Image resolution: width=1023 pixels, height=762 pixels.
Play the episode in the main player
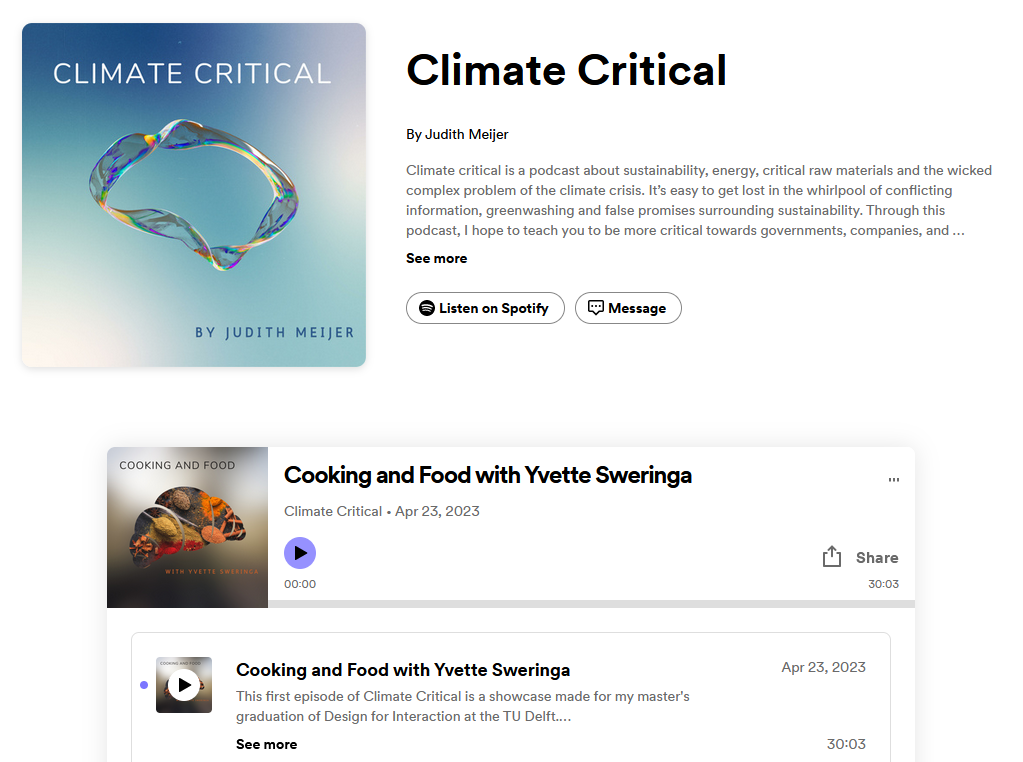(x=300, y=553)
